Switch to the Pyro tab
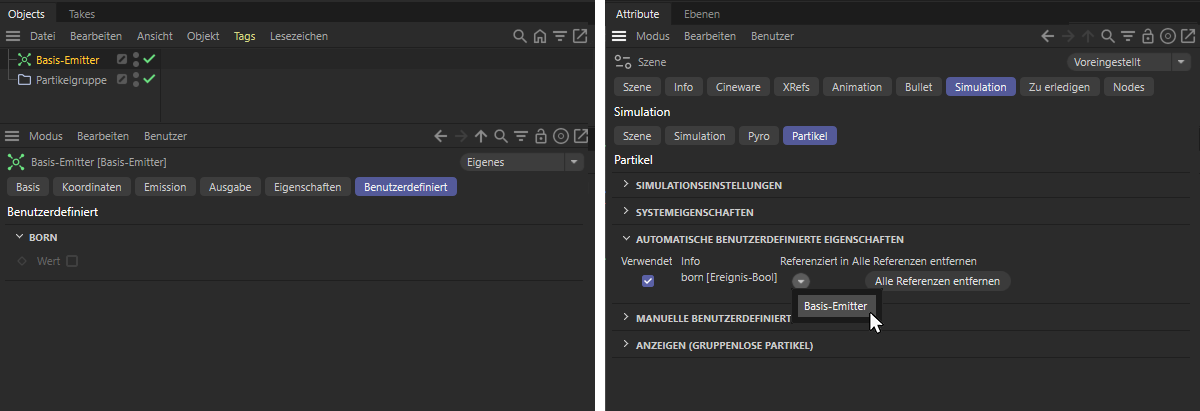The image size is (1200, 411). coord(759,136)
